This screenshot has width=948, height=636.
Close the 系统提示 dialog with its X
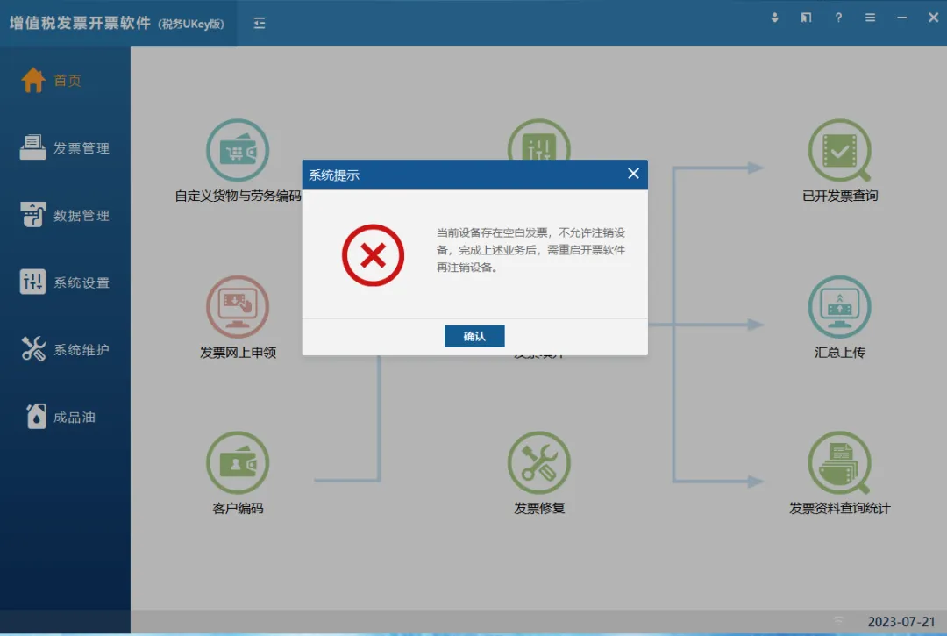[x=633, y=172]
